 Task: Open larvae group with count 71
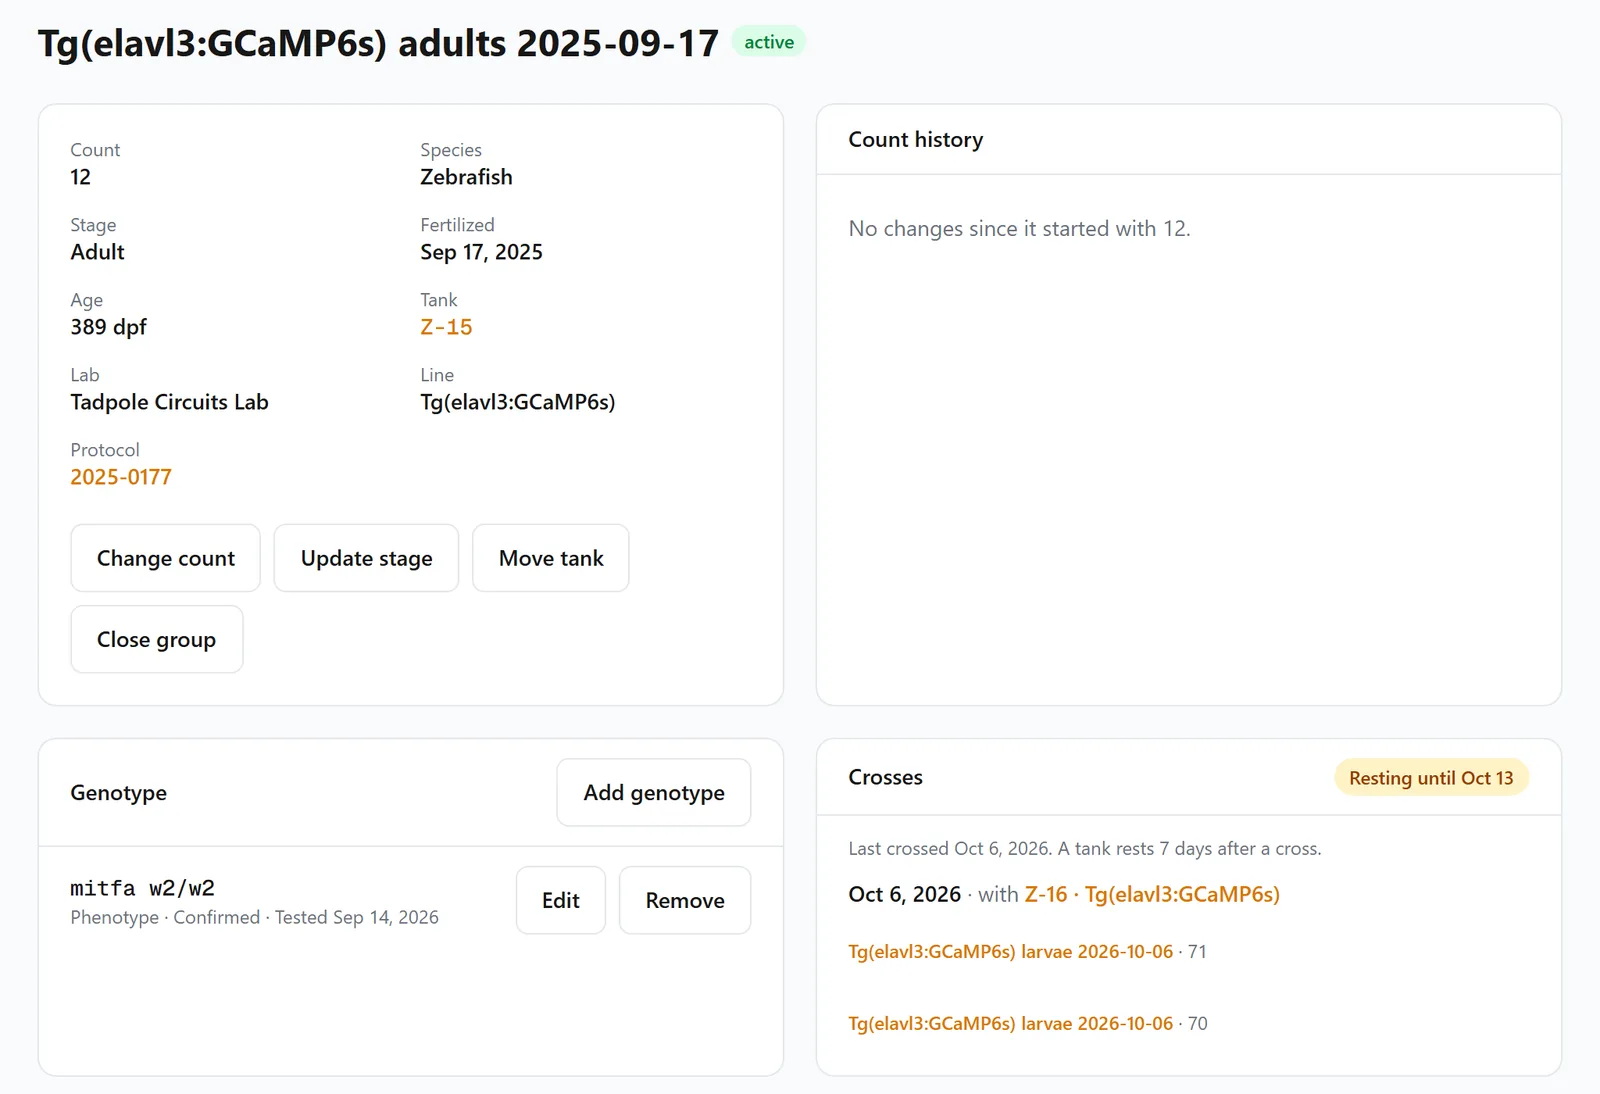click(x=1010, y=952)
